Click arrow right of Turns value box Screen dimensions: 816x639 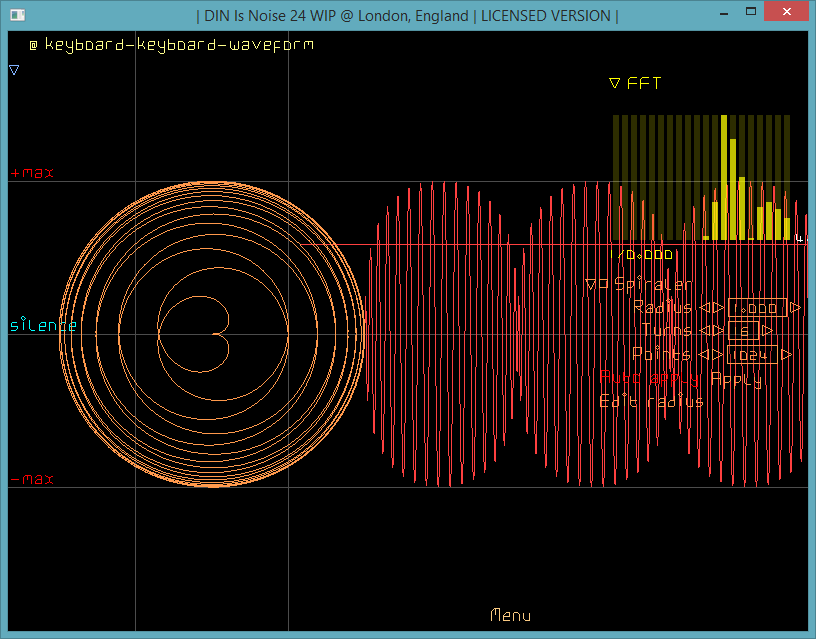pos(767,331)
